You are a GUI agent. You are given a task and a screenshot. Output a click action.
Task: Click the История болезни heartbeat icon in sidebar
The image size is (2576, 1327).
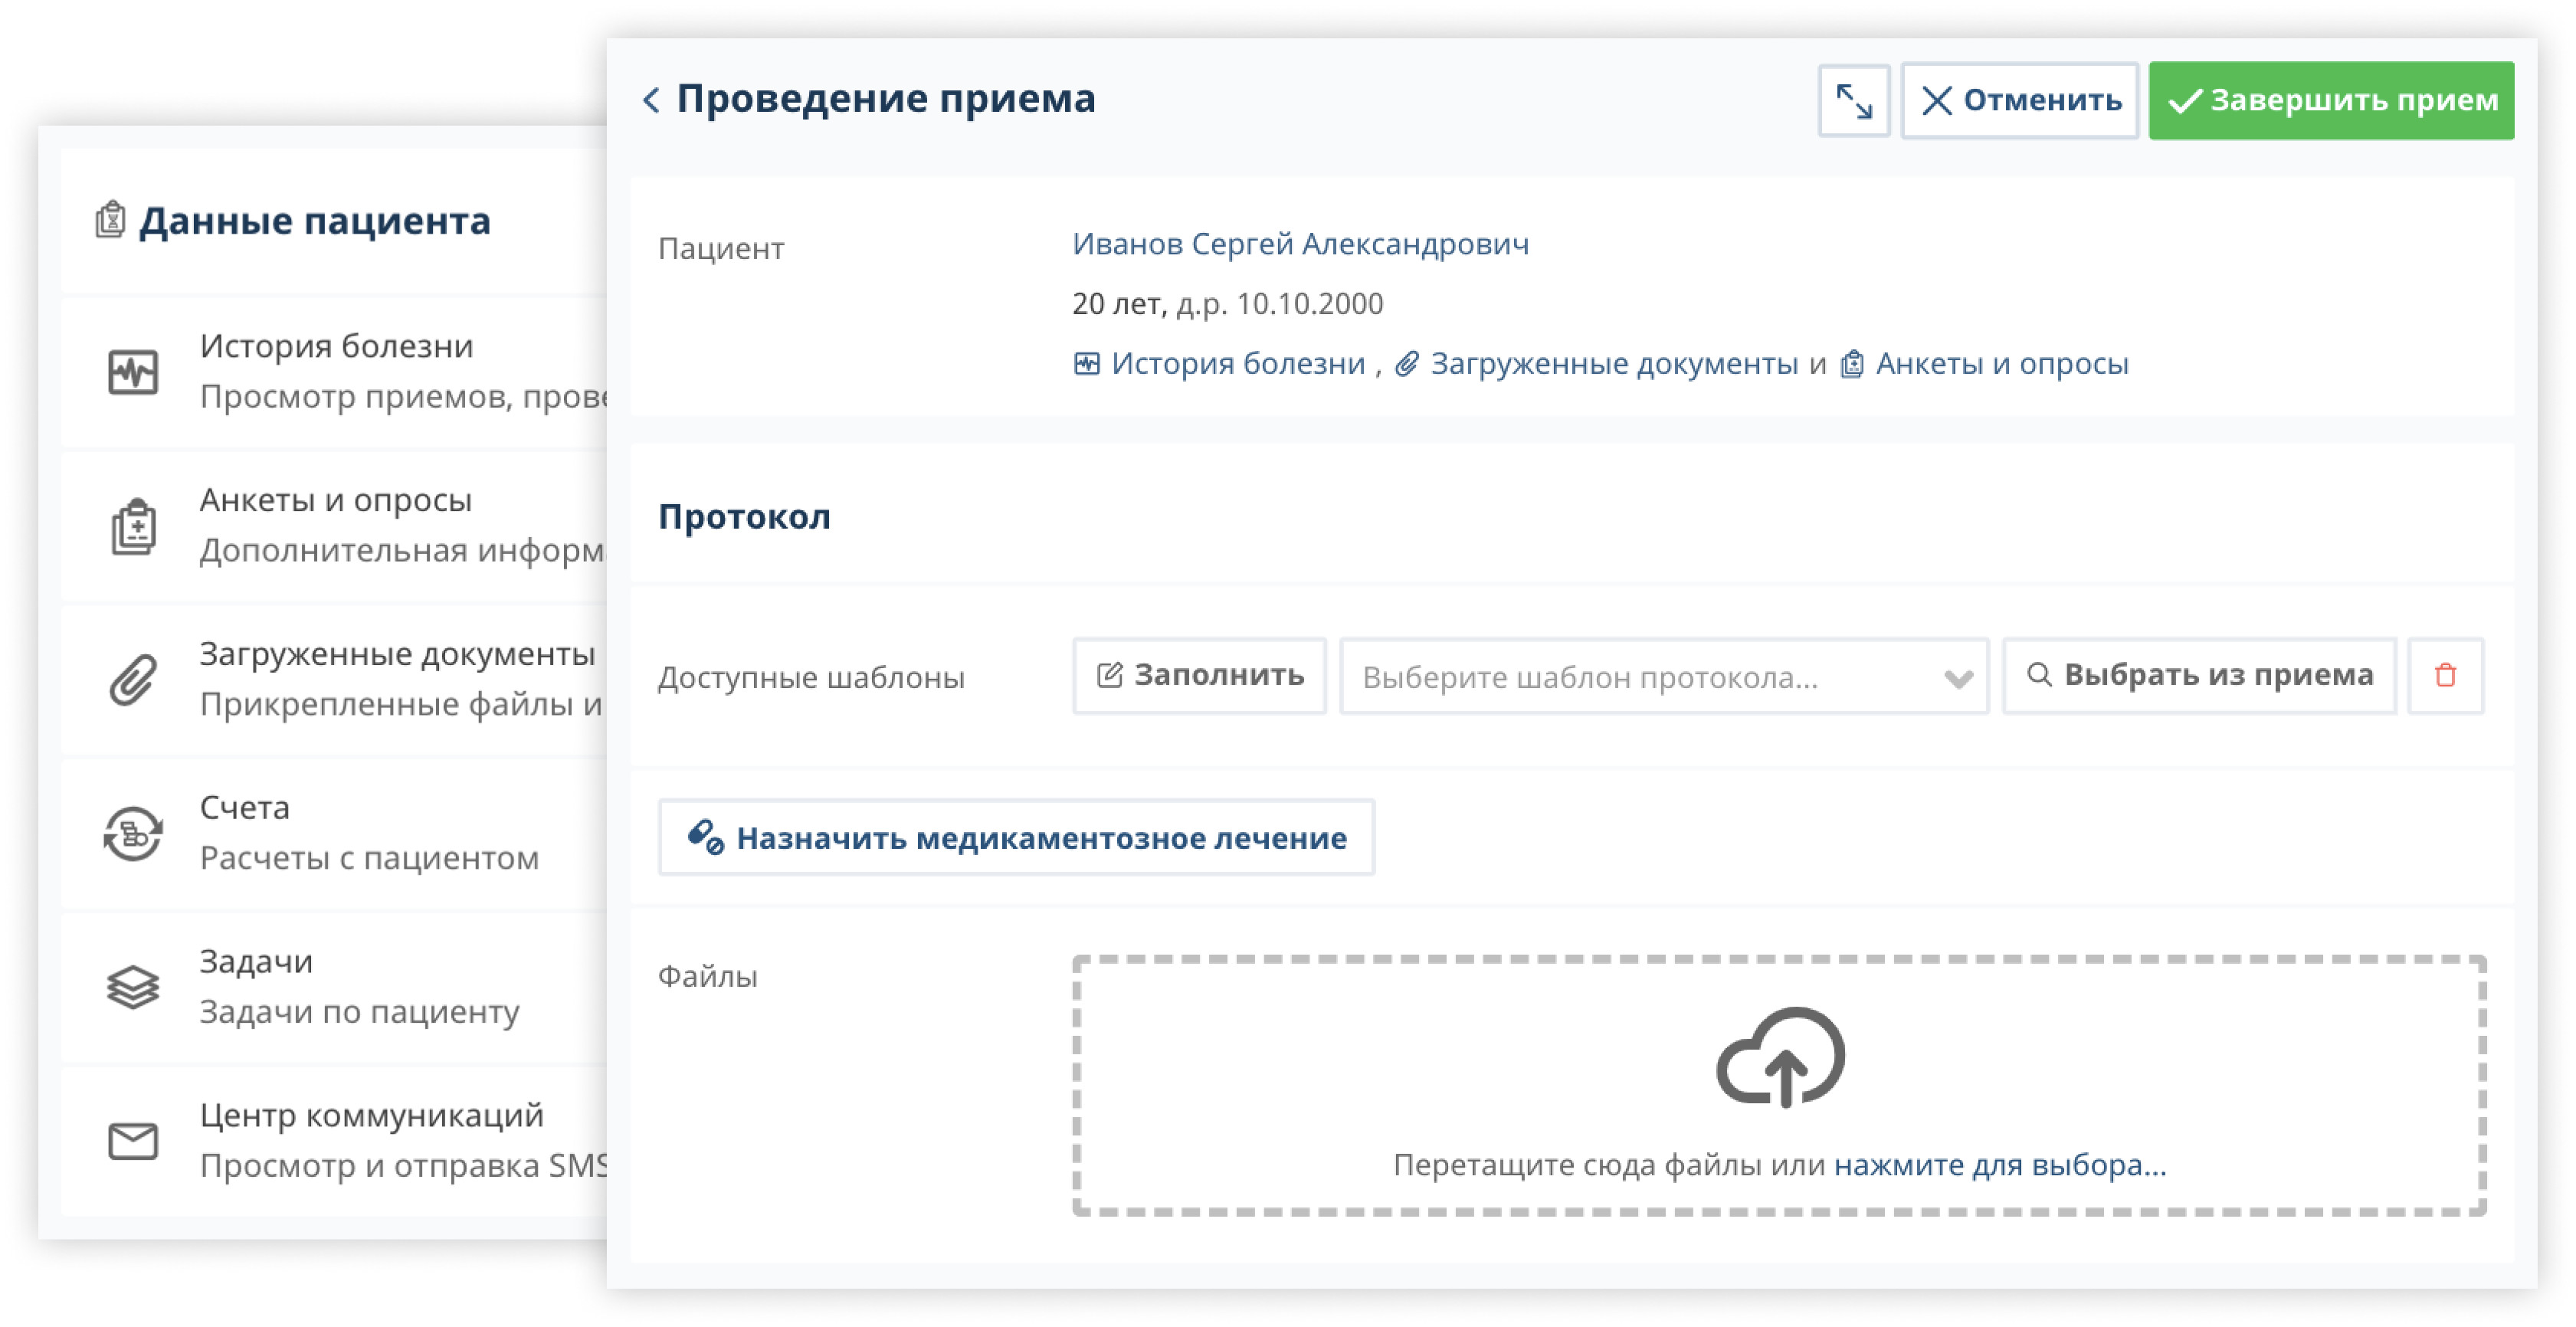coord(133,373)
